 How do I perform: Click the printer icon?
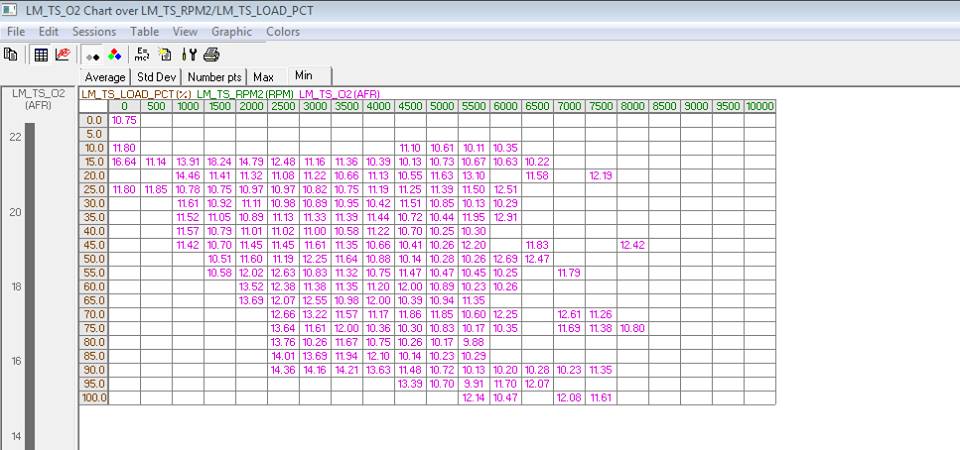click(211, 55)
